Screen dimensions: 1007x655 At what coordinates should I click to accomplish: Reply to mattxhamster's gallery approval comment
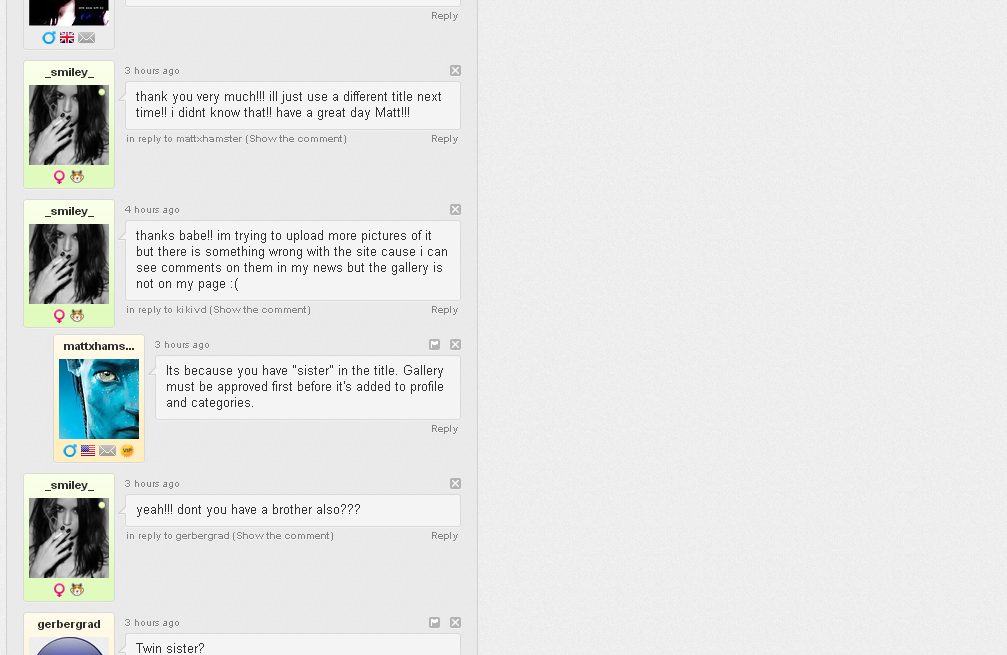coord(444,429)
